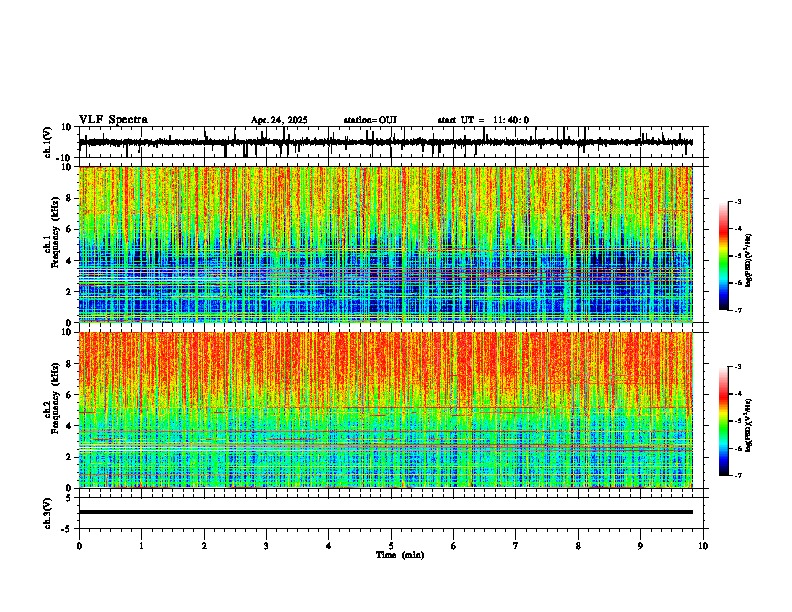
Task: Click the ch.1 waveform trace panel
Action: coord(391,142)
